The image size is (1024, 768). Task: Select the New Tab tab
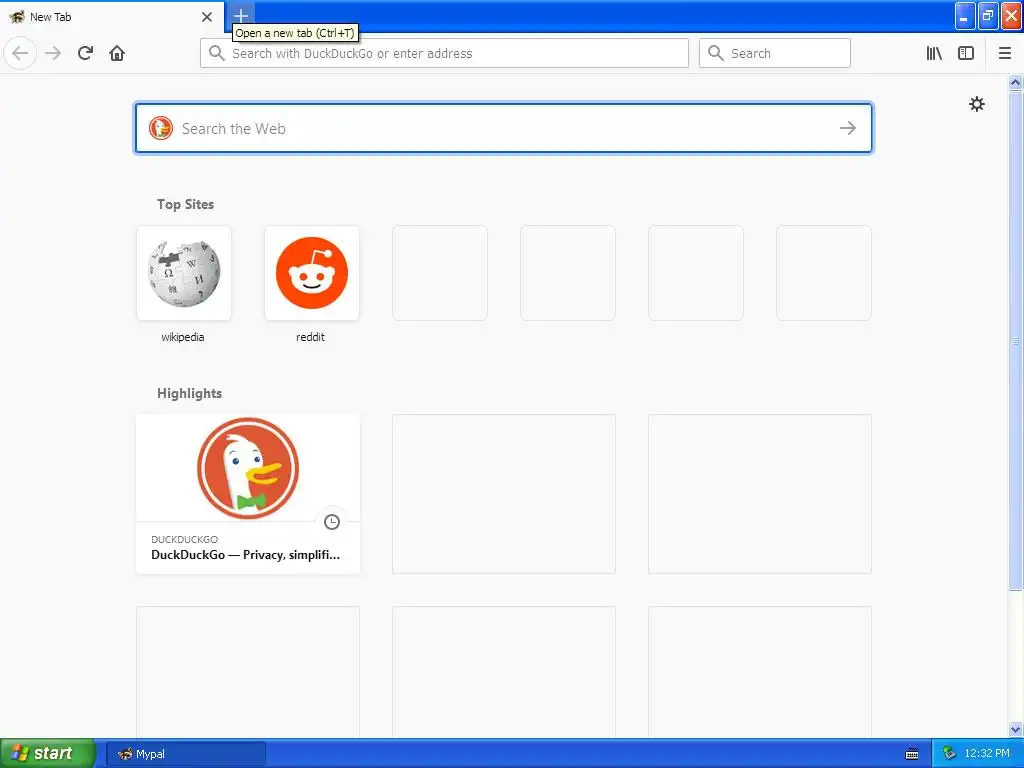click(111, 17)
